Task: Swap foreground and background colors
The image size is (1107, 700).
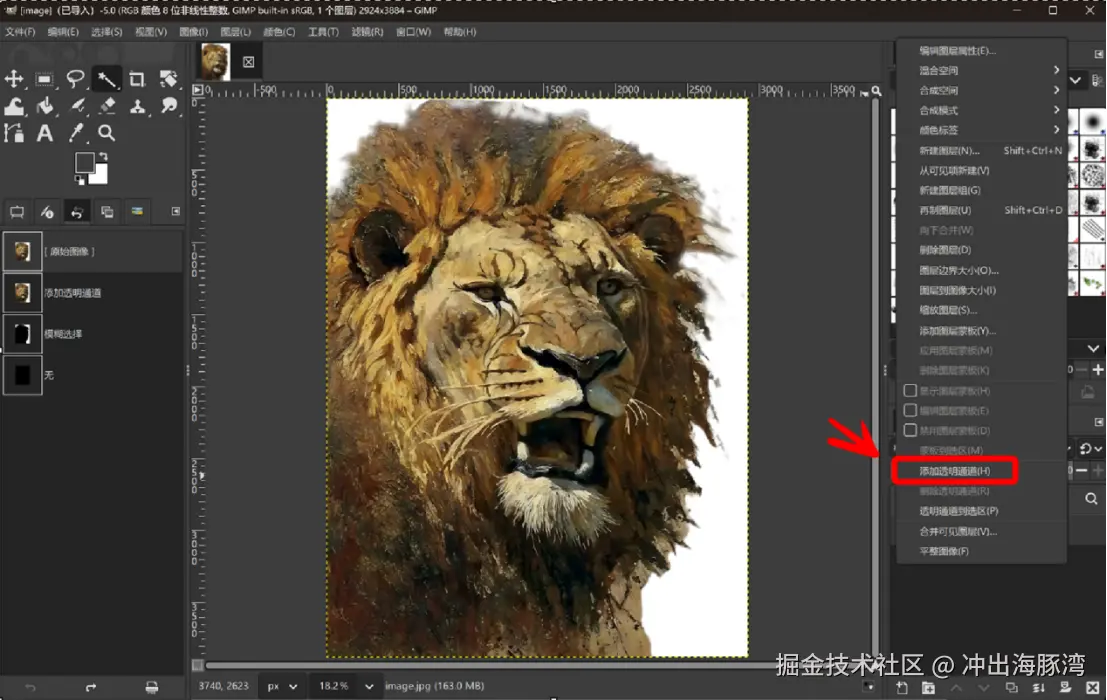Action: pyautogui.click(x=103, y=156)
